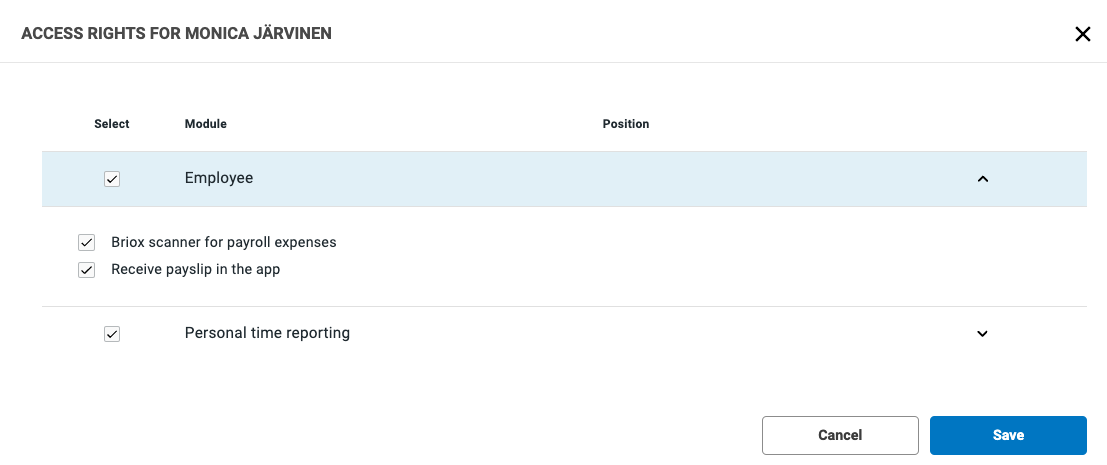Click the Position column header
The image size is (1107, 465).
(x=626, y=124)
